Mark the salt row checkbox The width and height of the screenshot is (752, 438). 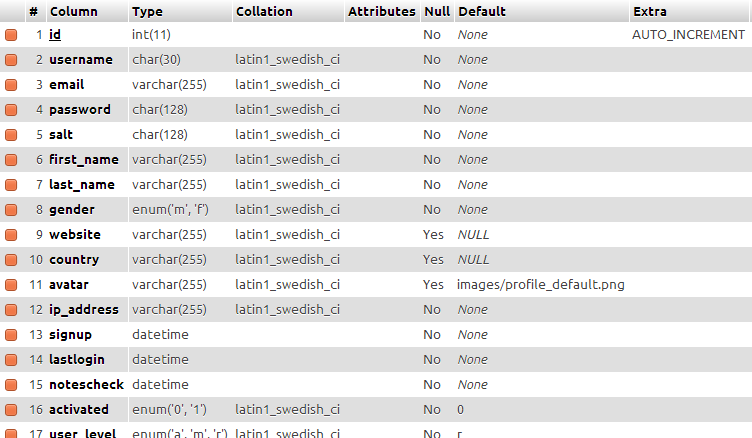[11, 135]
